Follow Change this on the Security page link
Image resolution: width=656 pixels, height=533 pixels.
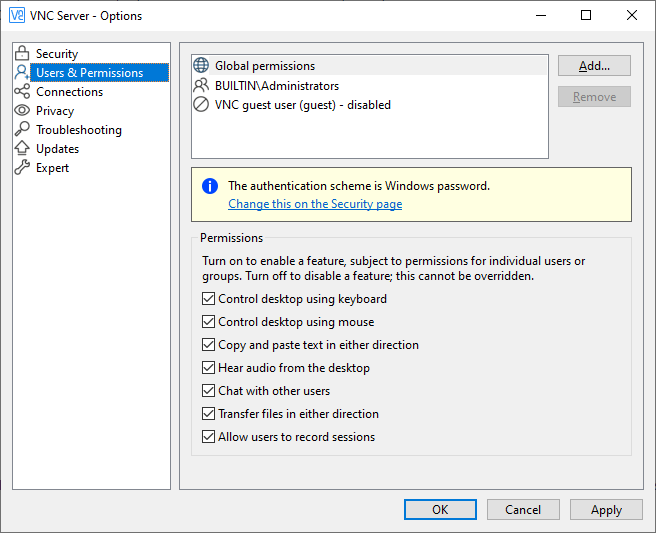(315, 204)
